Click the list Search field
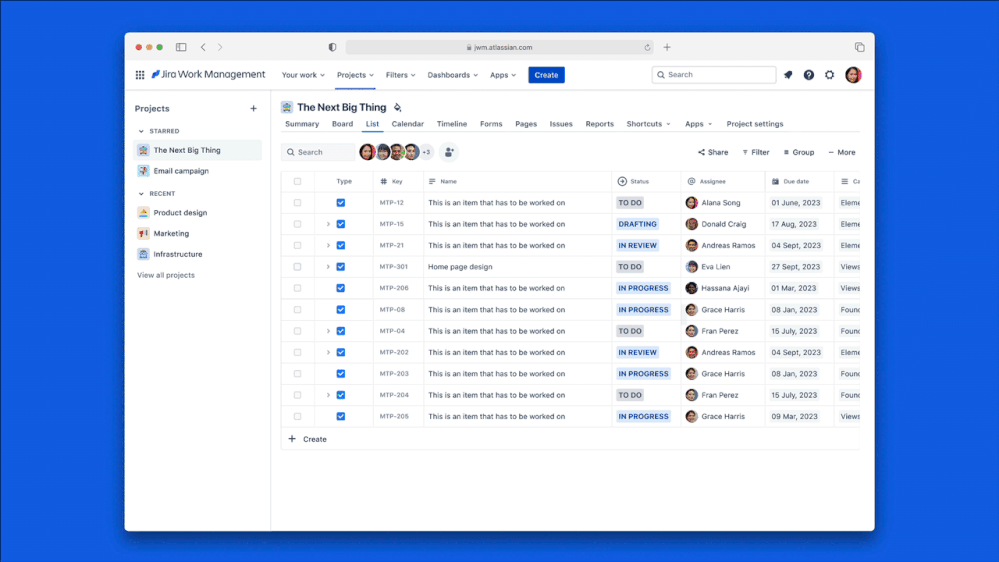This screenshot has height=562, width=999. tap(318, 152)
